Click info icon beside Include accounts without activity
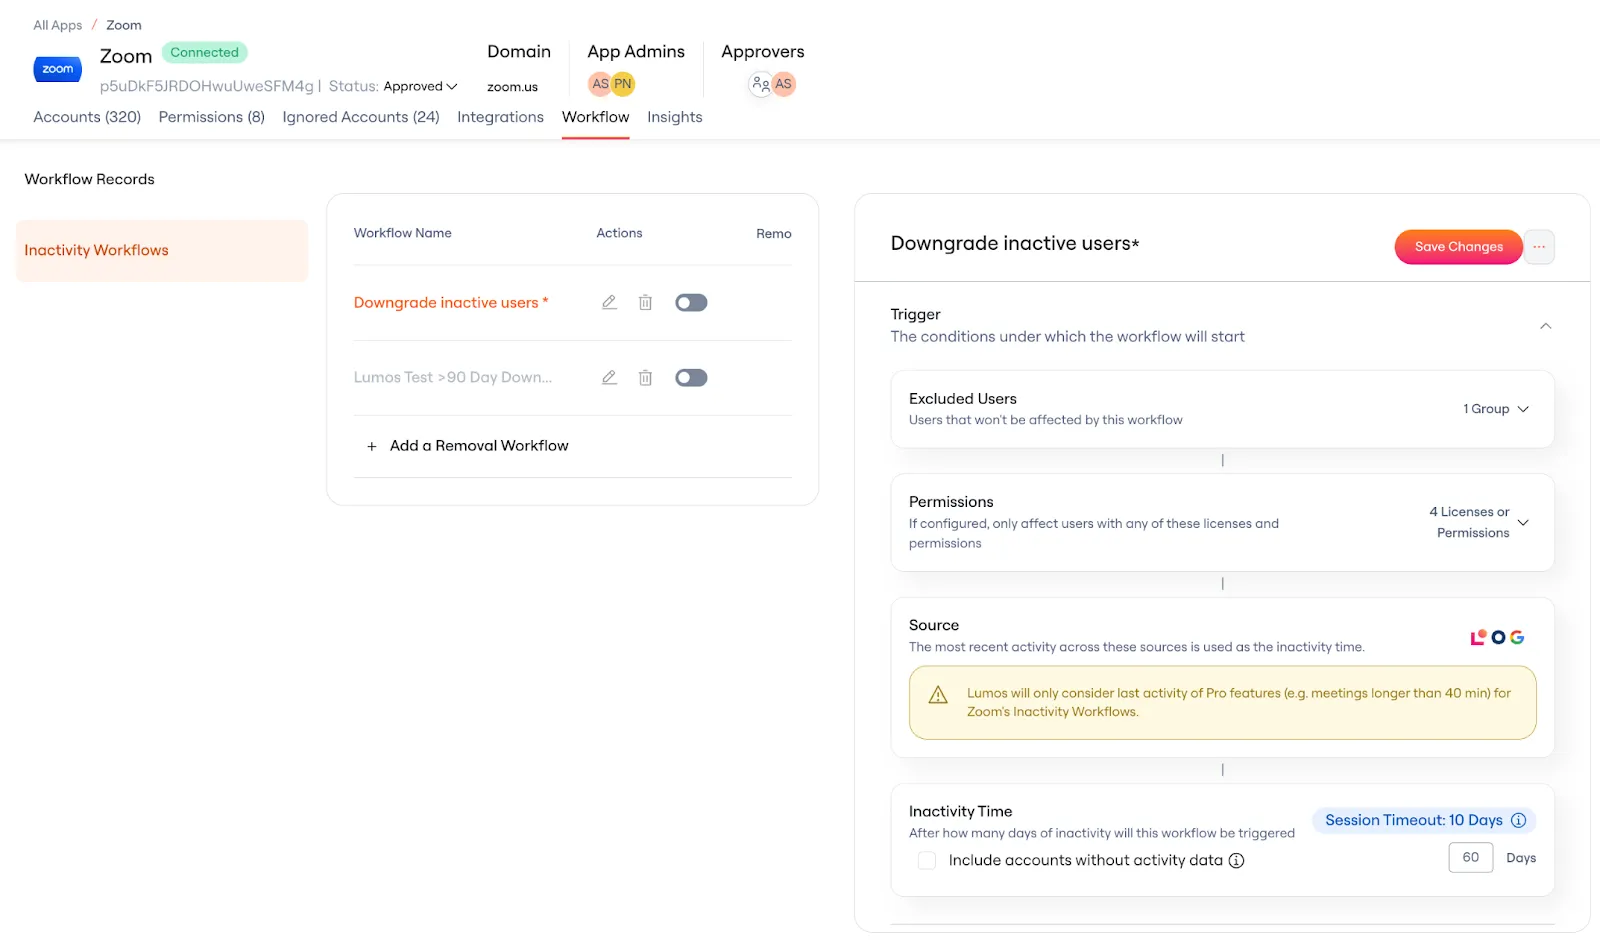The width and height of the screenshot is (1600, 946). coord(1236,860)
